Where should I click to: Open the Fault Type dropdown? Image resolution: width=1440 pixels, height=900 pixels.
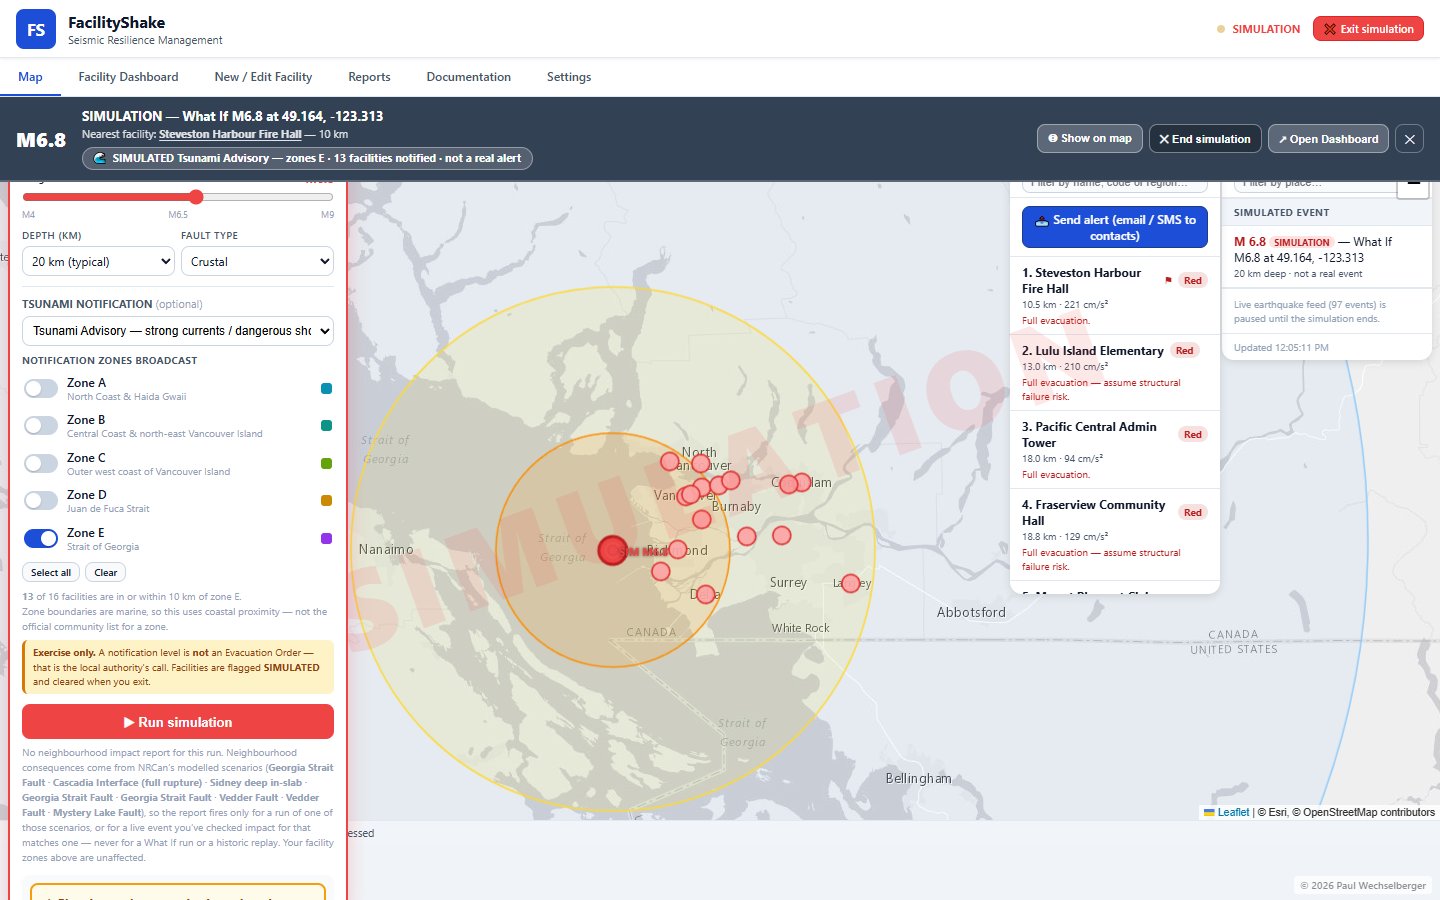coord(257,261)
